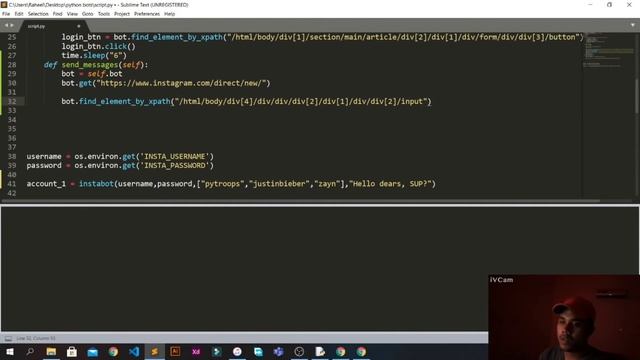Image resolution: width=640 pixels, height=360 pixels.
Task: Open the Find menu
Action: pos(58,14)
